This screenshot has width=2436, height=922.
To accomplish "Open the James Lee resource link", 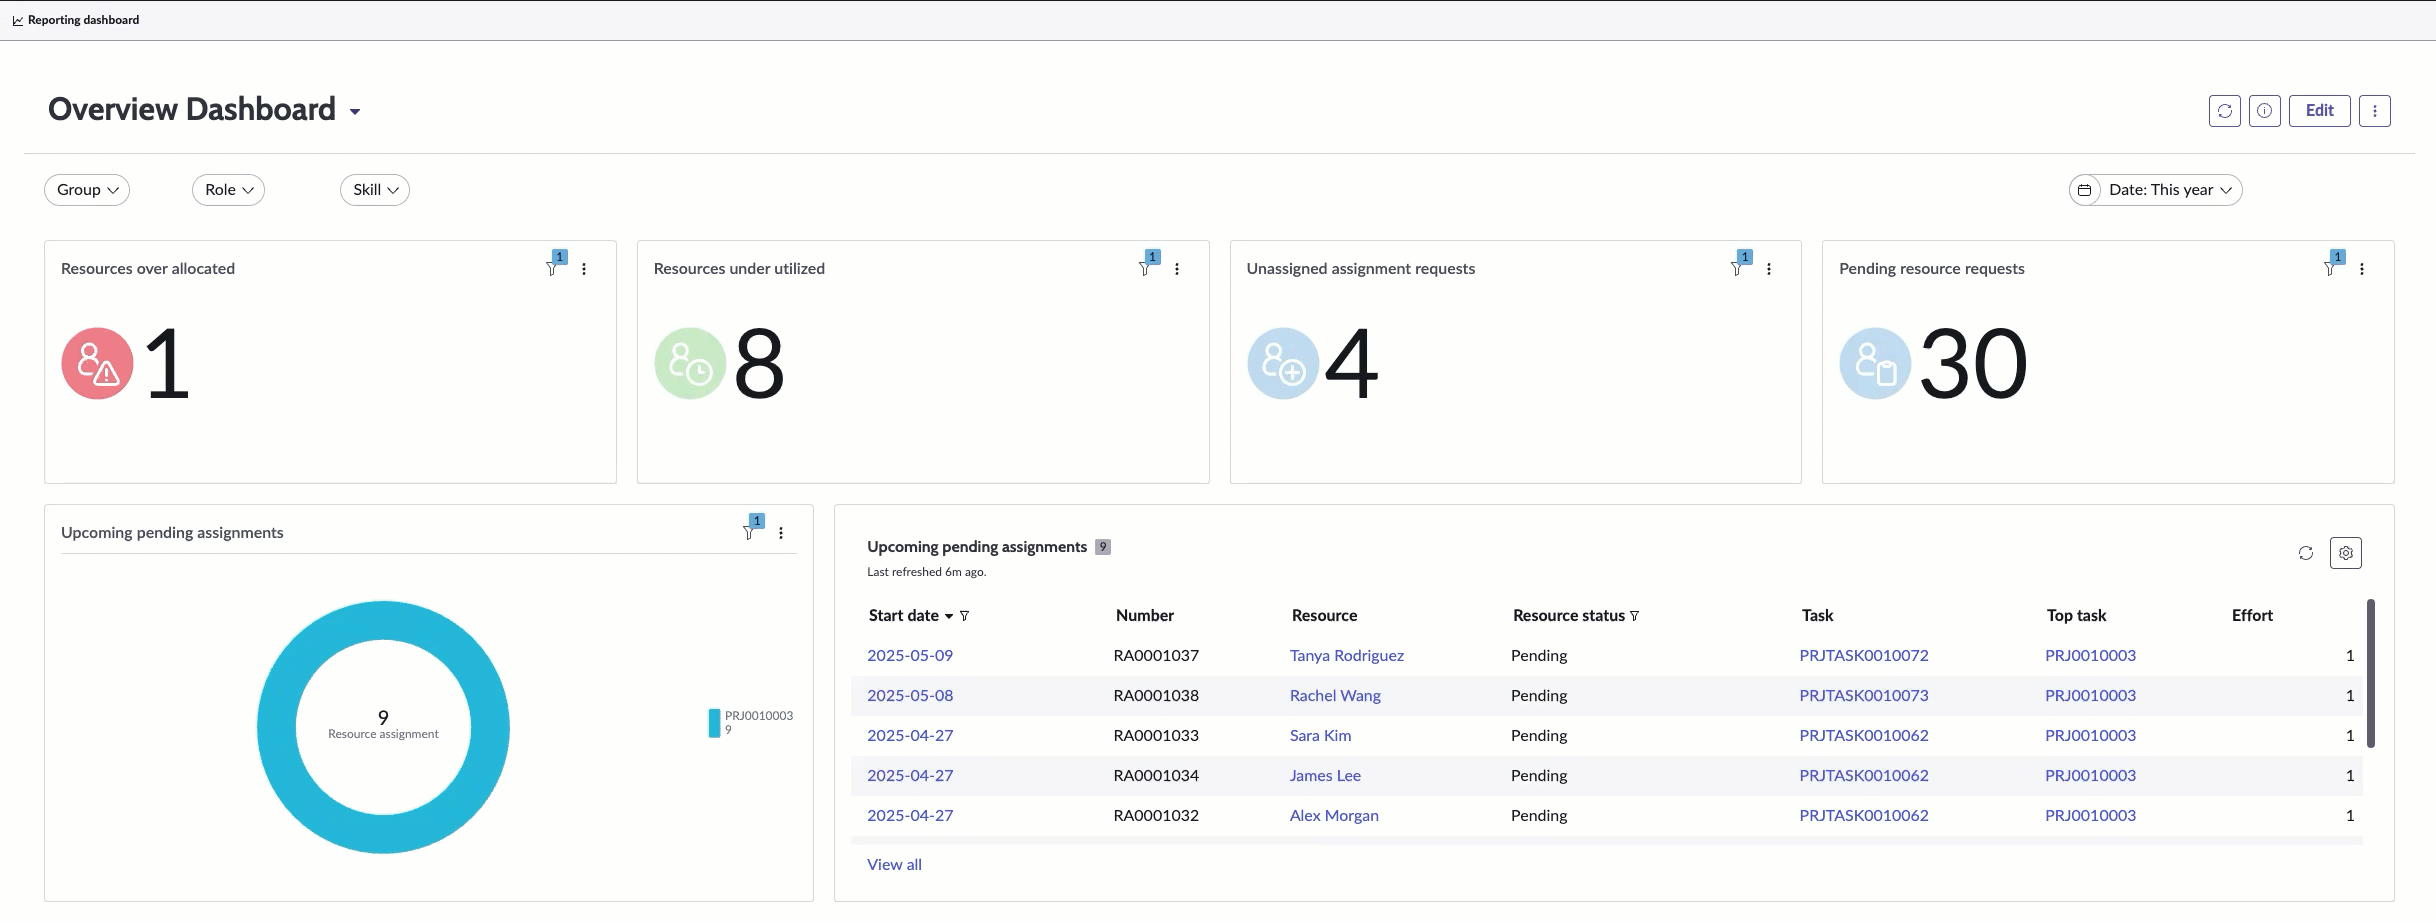I will (x=1324, y=776).
